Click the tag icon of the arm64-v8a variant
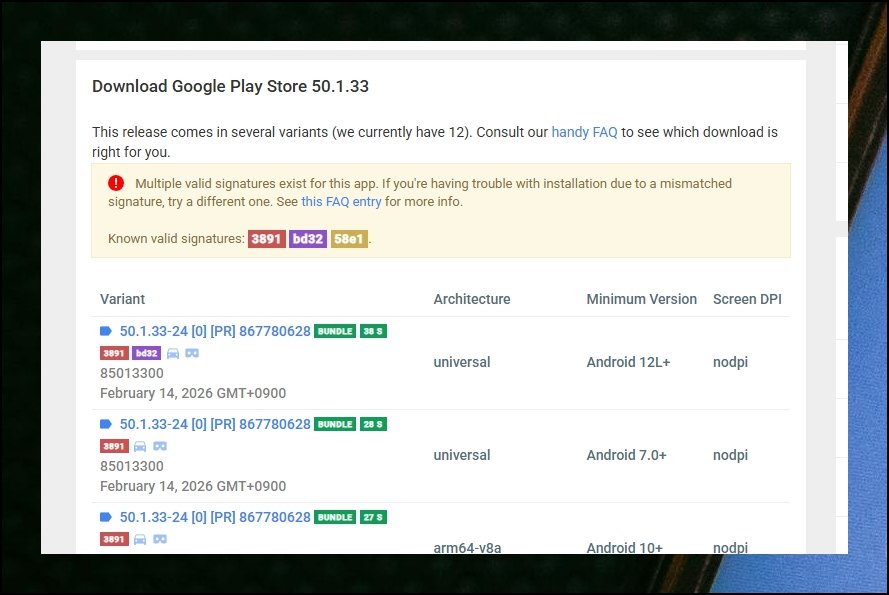889x595 pixels. (x=106, y=517)
